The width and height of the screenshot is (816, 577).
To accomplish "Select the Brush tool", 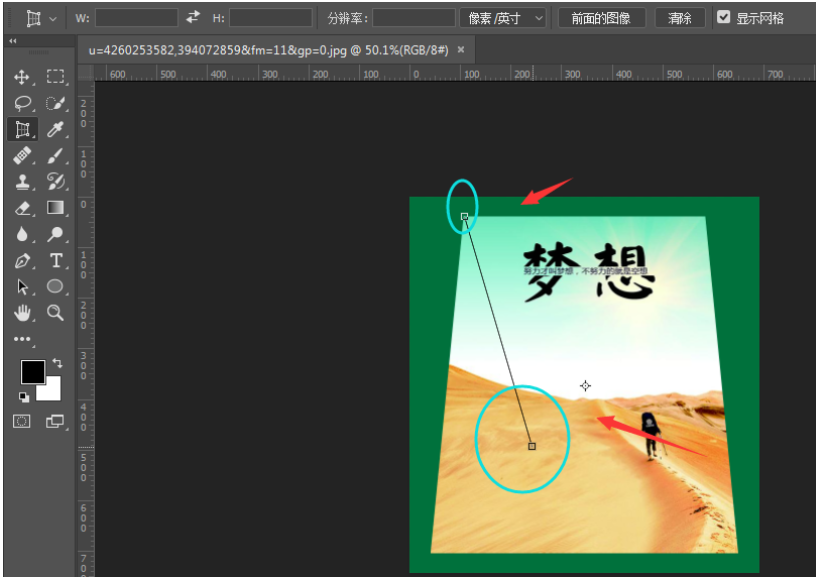I will click(57, 154).
